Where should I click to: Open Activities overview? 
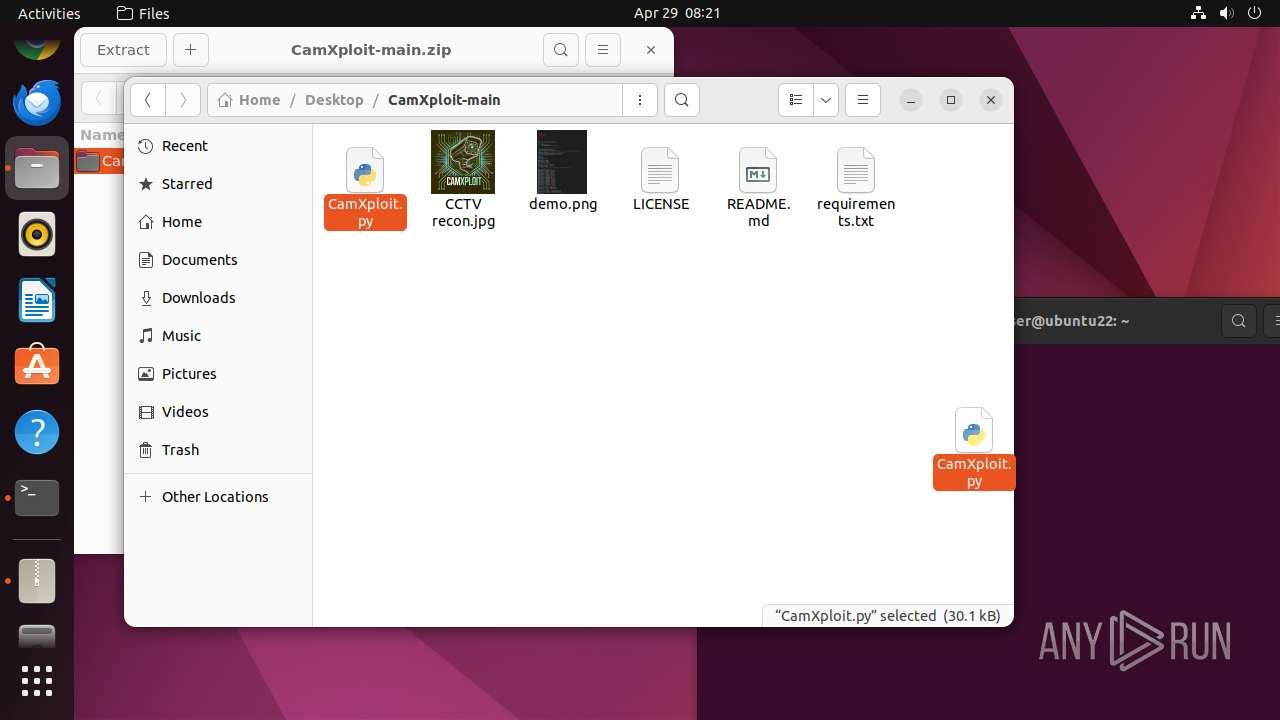pyautogui.click(x=49, y=13)
